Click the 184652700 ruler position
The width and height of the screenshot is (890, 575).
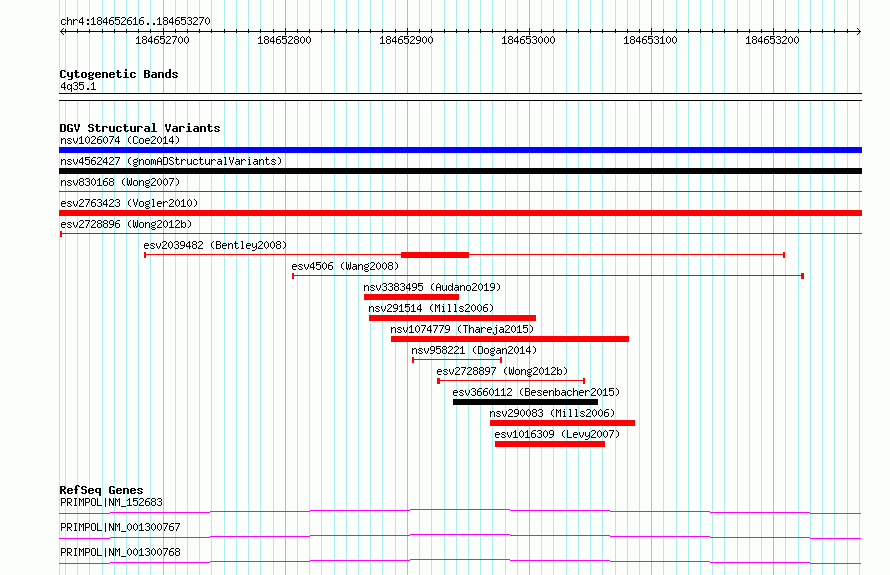coord(162,40)
